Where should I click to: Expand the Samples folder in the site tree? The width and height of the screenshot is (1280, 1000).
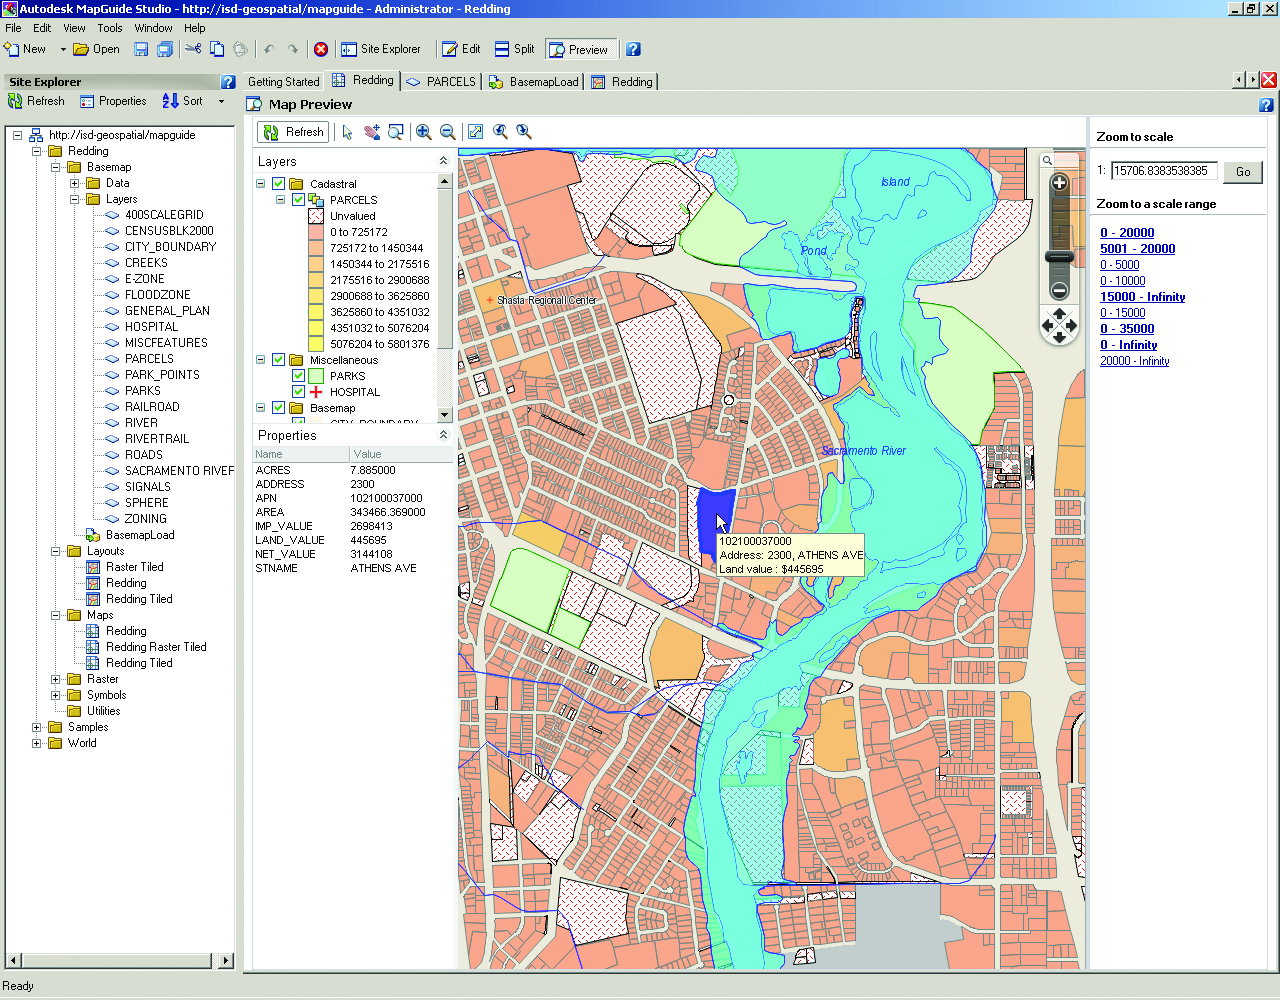pyautogui.click(x=37, y=727)
